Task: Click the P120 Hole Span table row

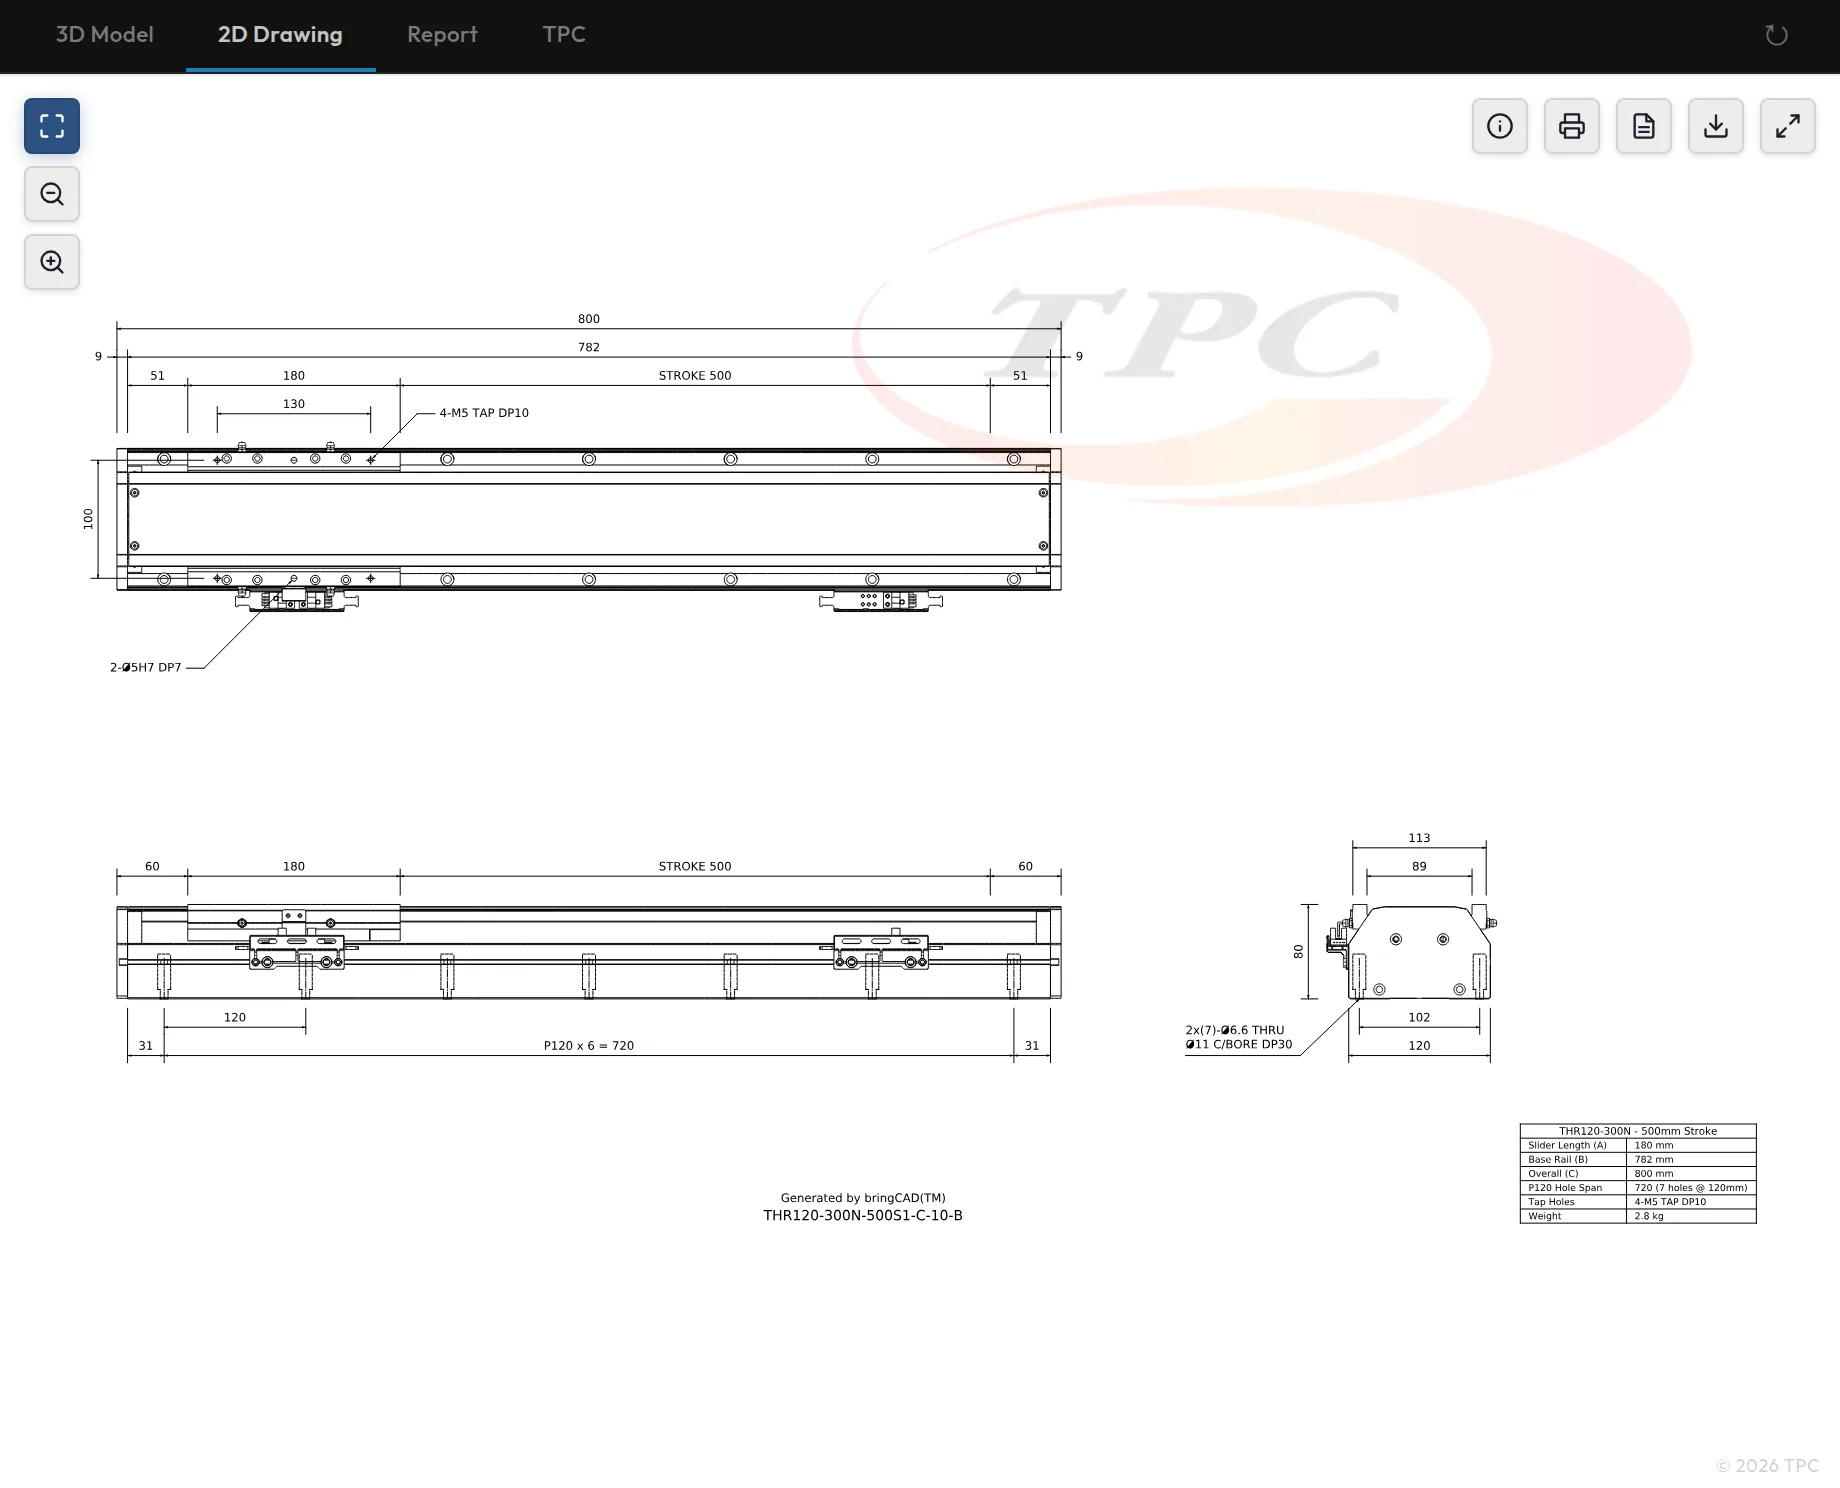Action: click(1638, 1187)
